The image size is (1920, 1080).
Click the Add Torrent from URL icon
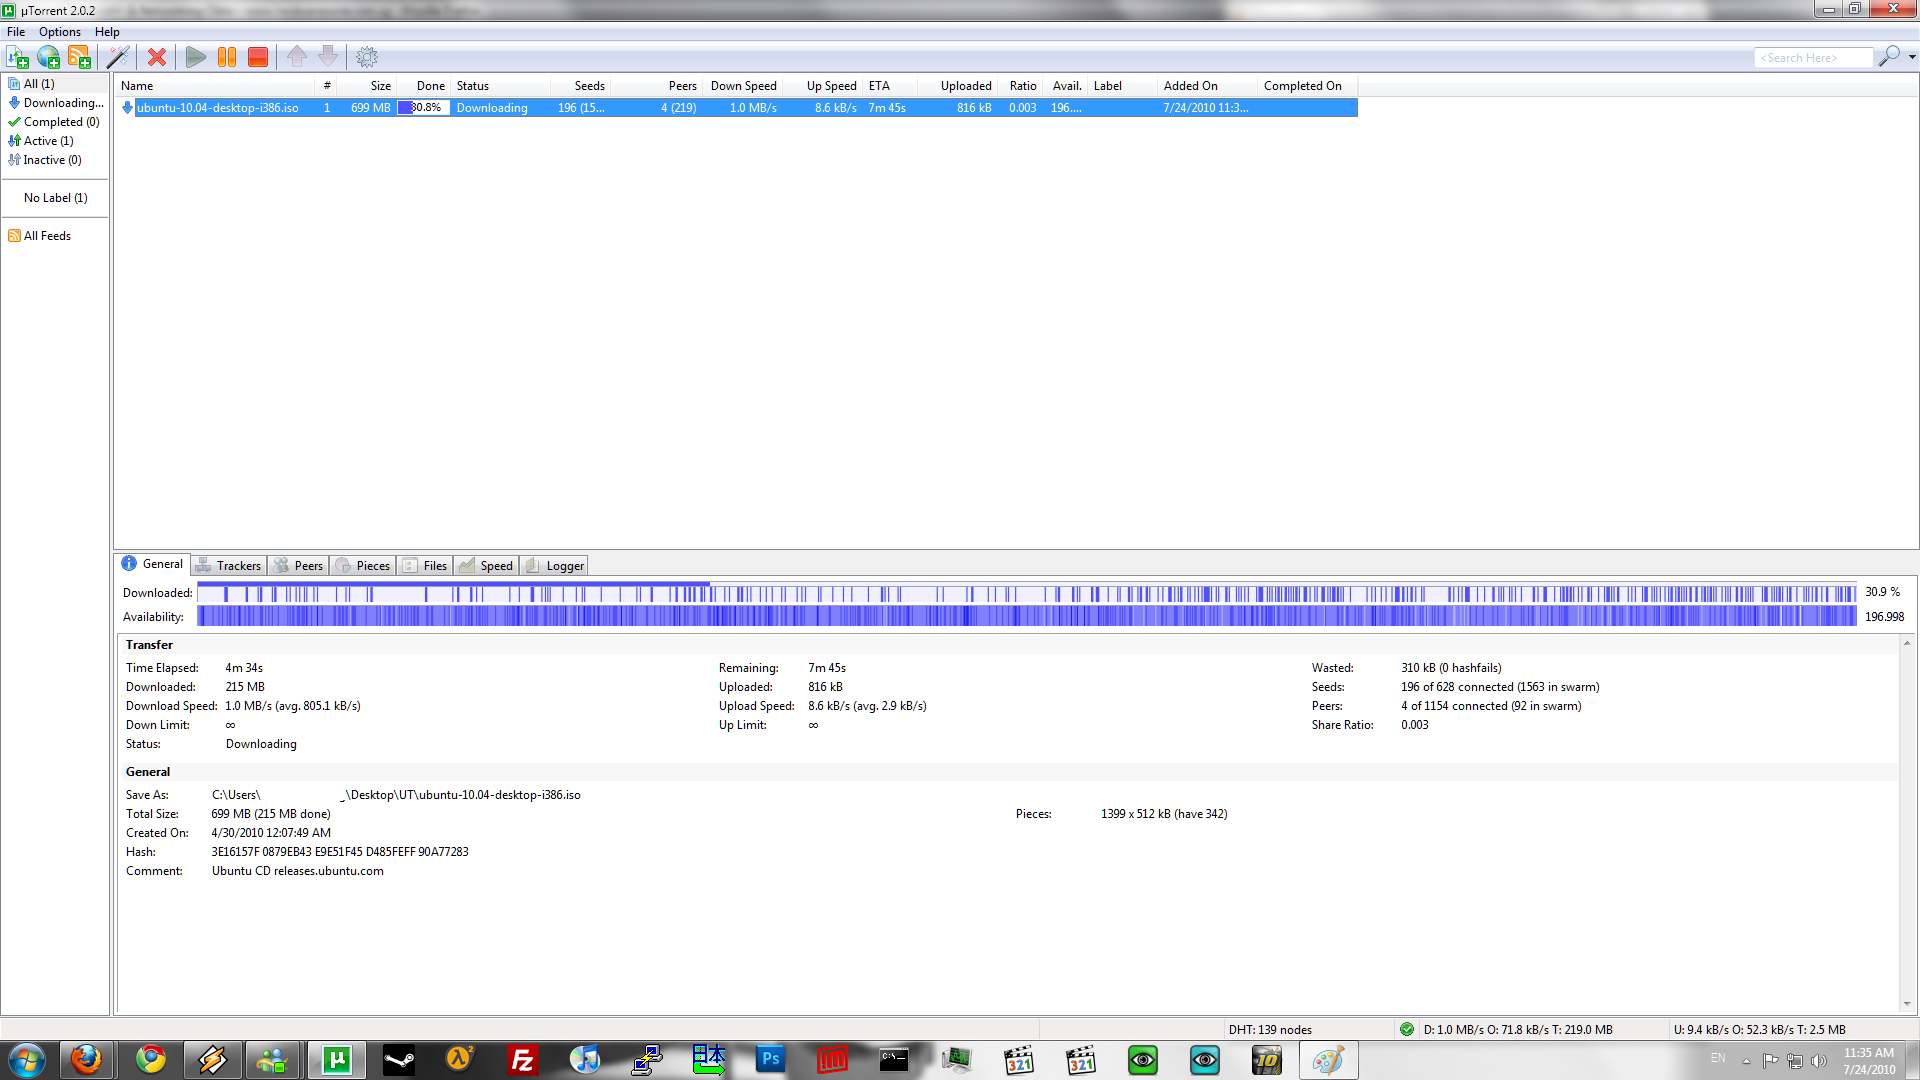point(48,57)
